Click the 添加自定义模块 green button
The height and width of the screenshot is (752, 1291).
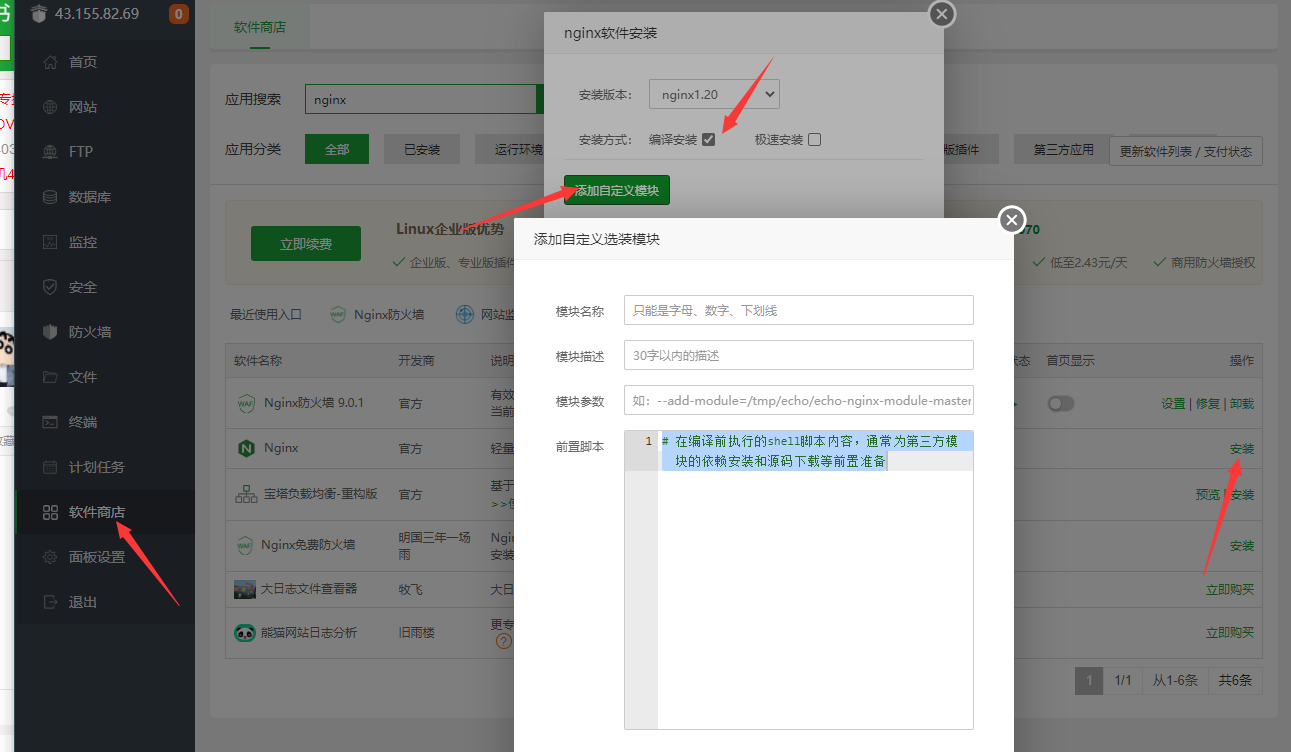617,190
